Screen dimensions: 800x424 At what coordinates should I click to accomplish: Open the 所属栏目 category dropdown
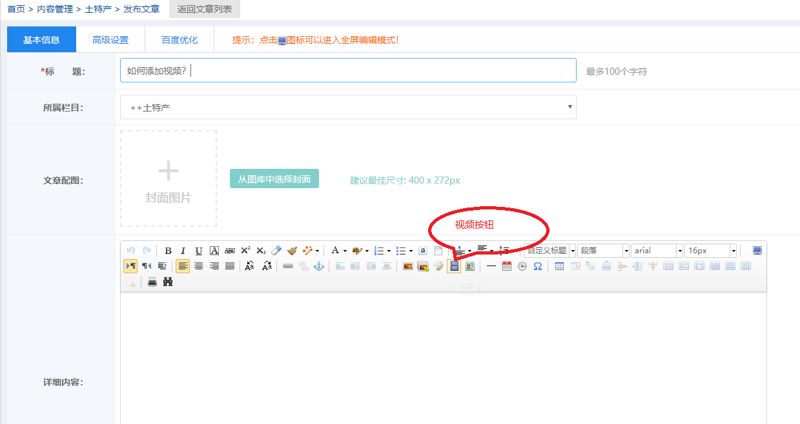(x=348, y=106)
